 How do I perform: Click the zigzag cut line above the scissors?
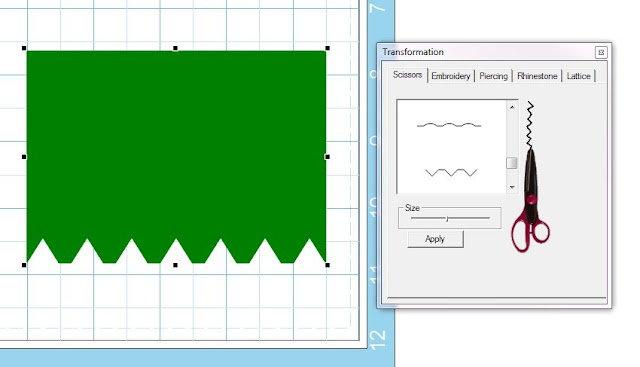pos(530,125)
